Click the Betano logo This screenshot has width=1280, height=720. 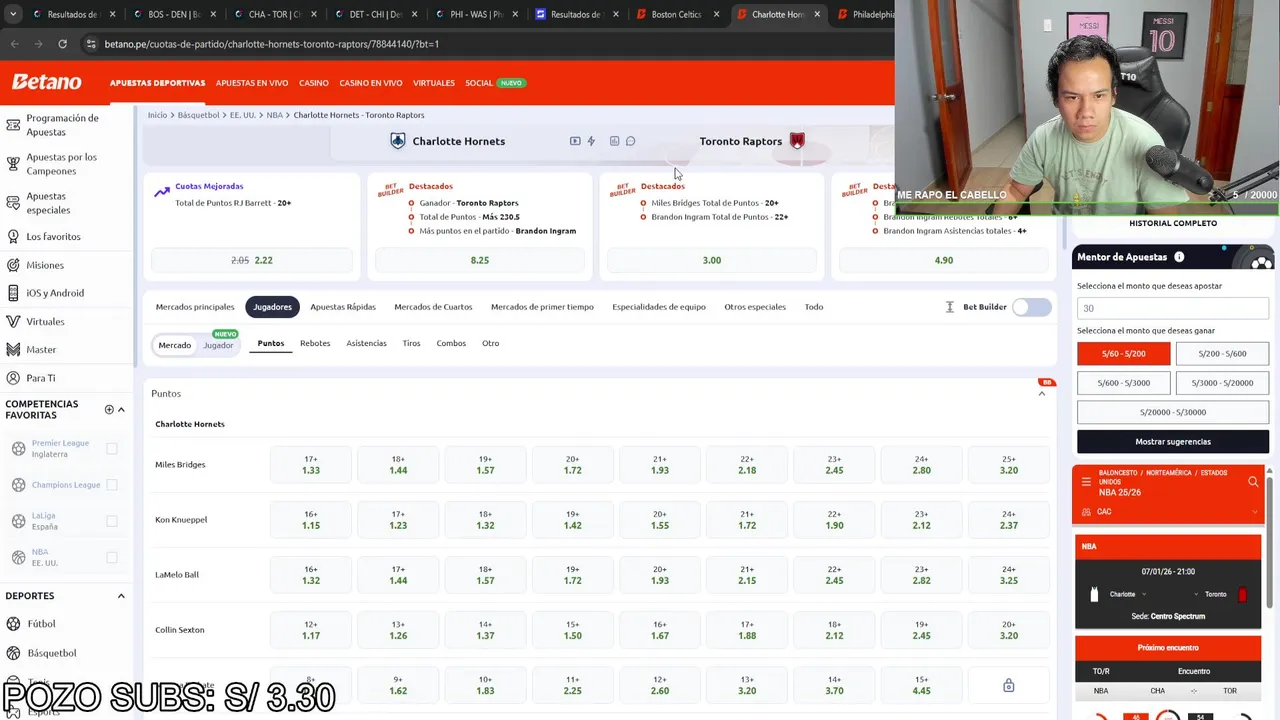46,82
